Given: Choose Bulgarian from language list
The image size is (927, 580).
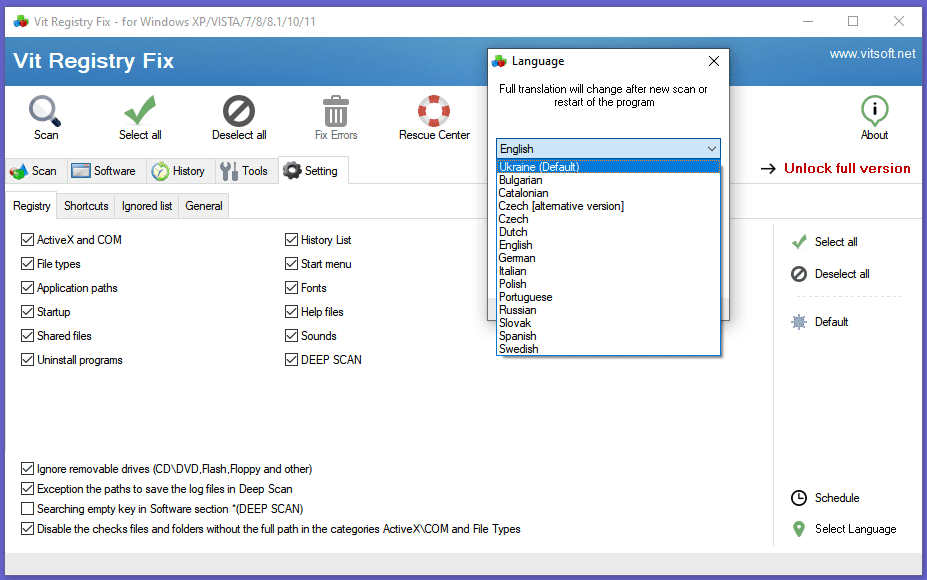Looking at the screenshot, I should coord(608,180).
